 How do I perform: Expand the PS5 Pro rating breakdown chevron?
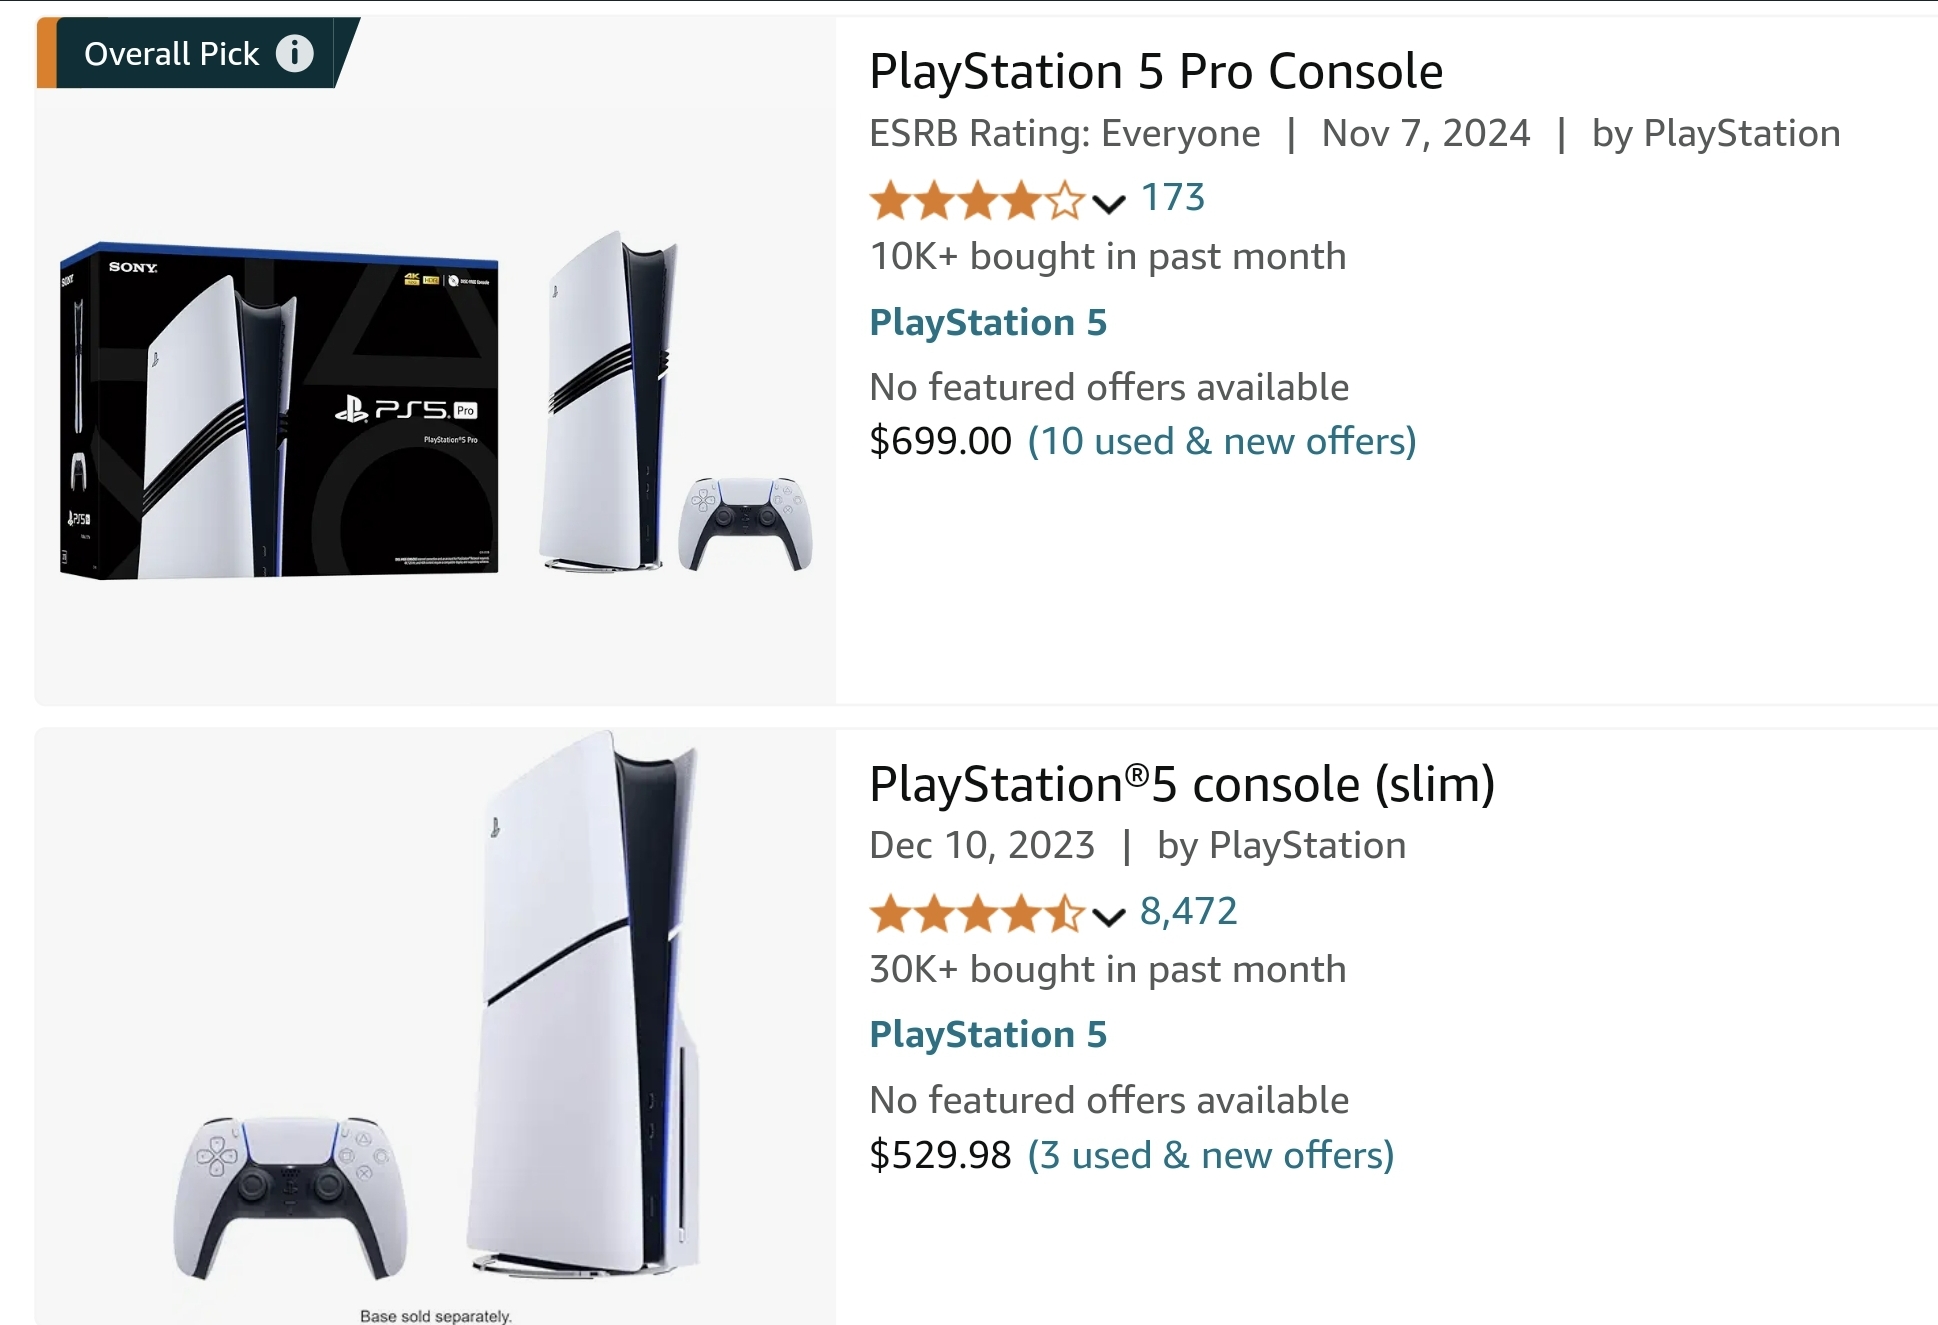[x=1108, y=204]
